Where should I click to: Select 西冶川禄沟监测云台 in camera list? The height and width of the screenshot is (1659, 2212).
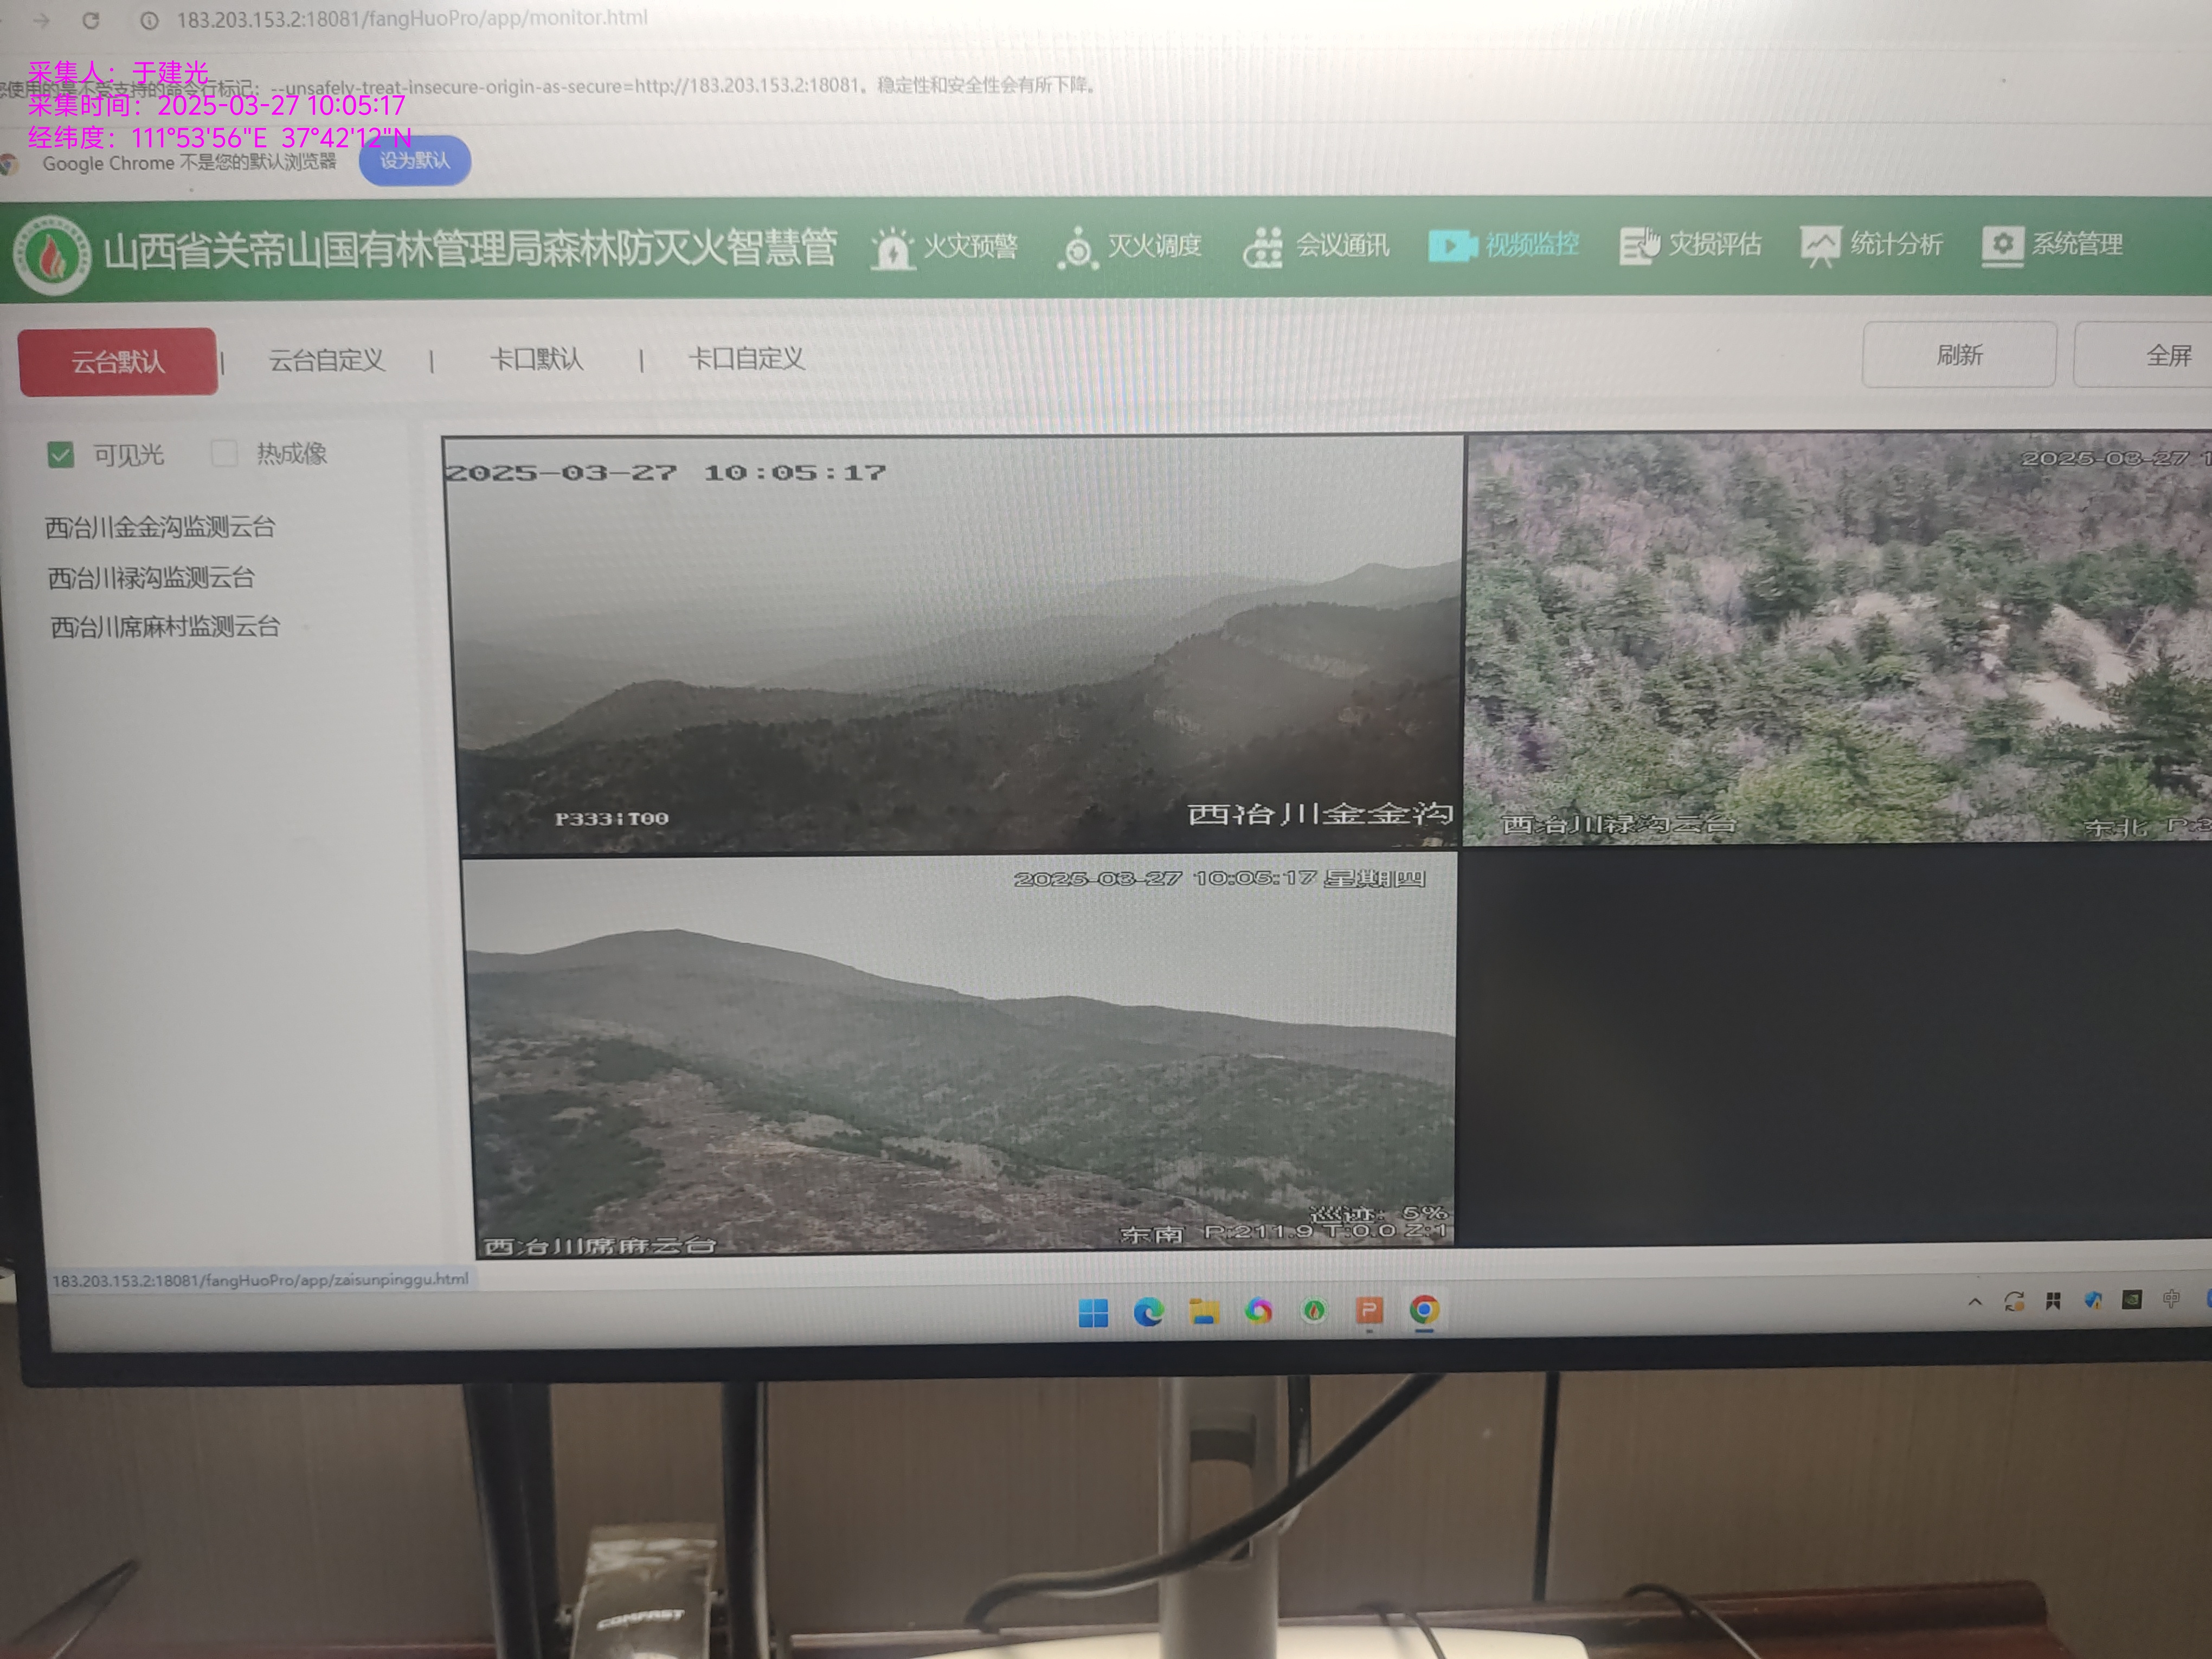[151, 577]
